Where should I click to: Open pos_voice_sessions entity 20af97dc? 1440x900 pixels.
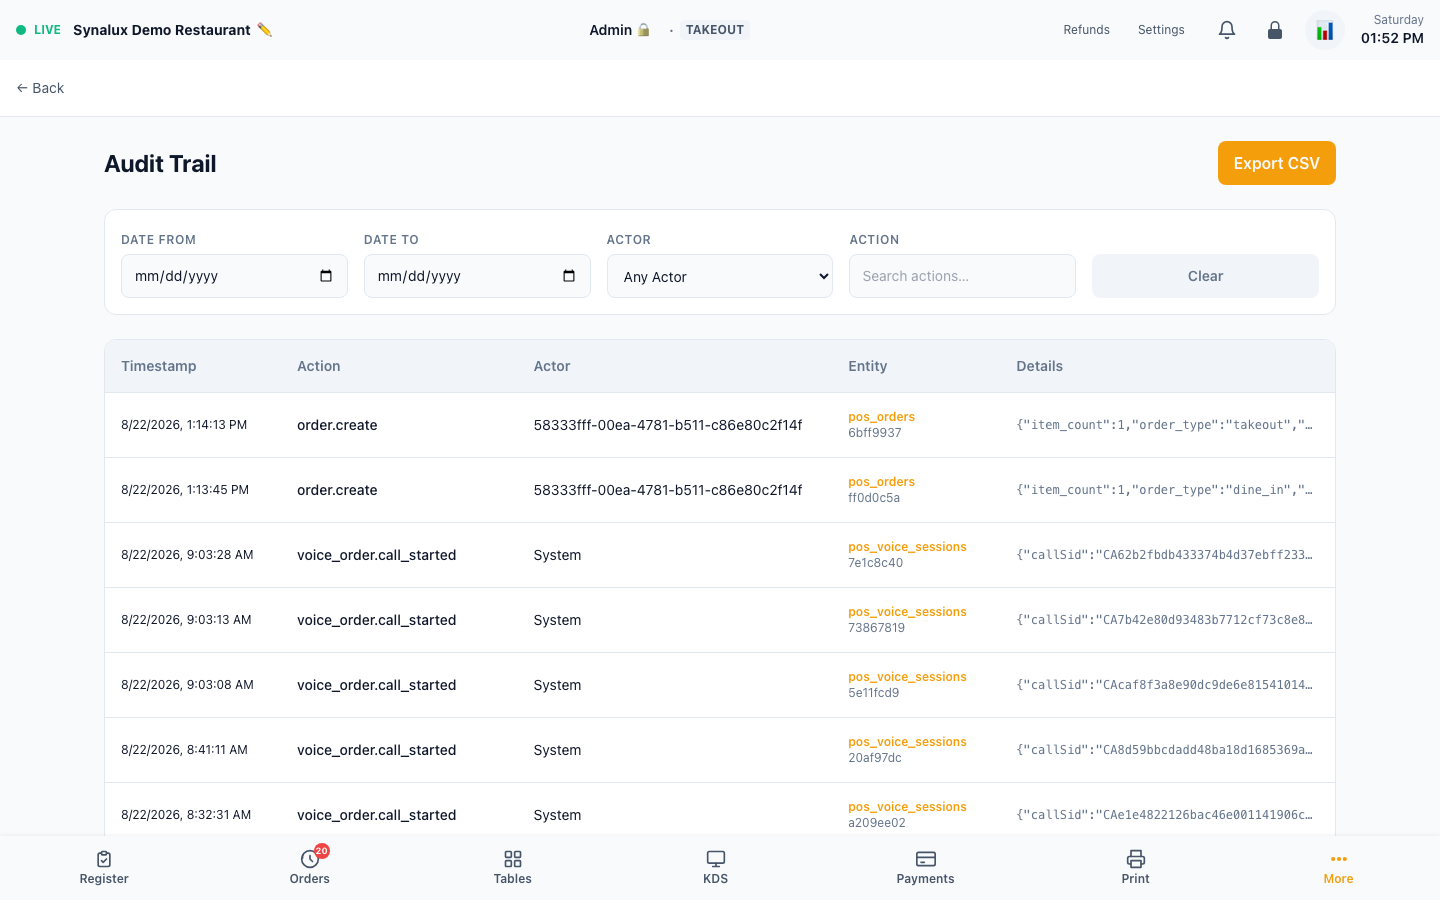pos(907,750)
